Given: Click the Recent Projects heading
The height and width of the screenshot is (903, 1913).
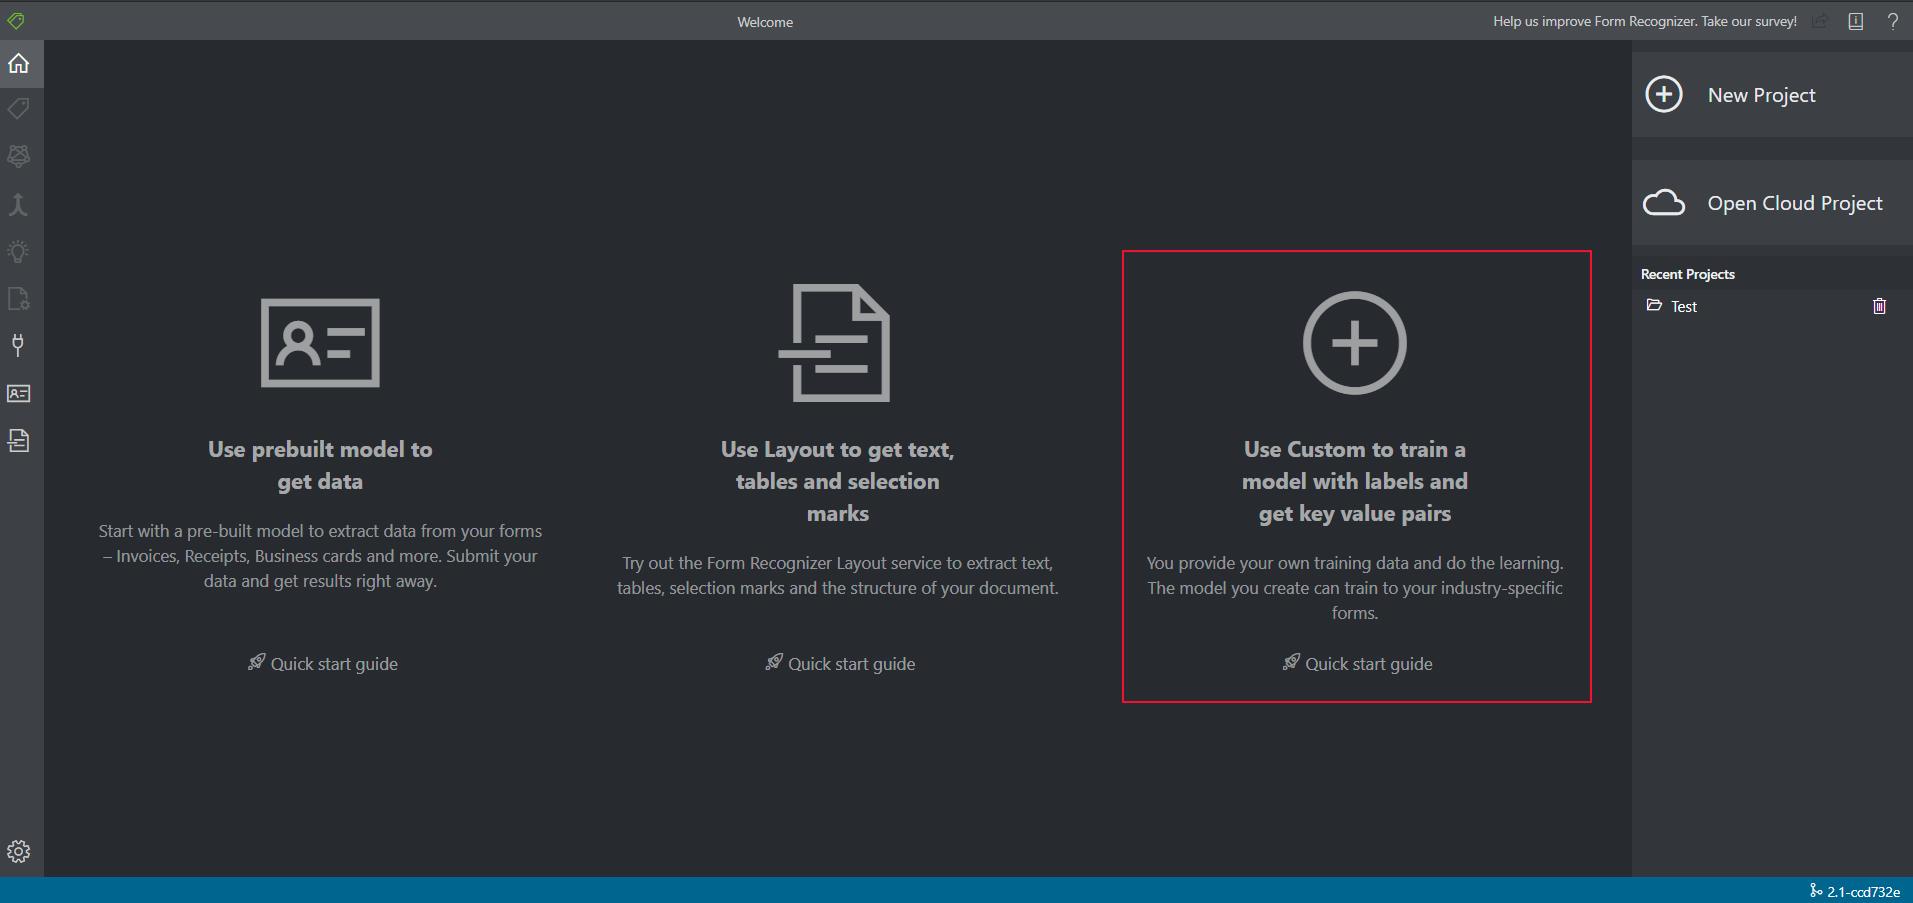Looking at the screenshot, I should [1688, 274].
